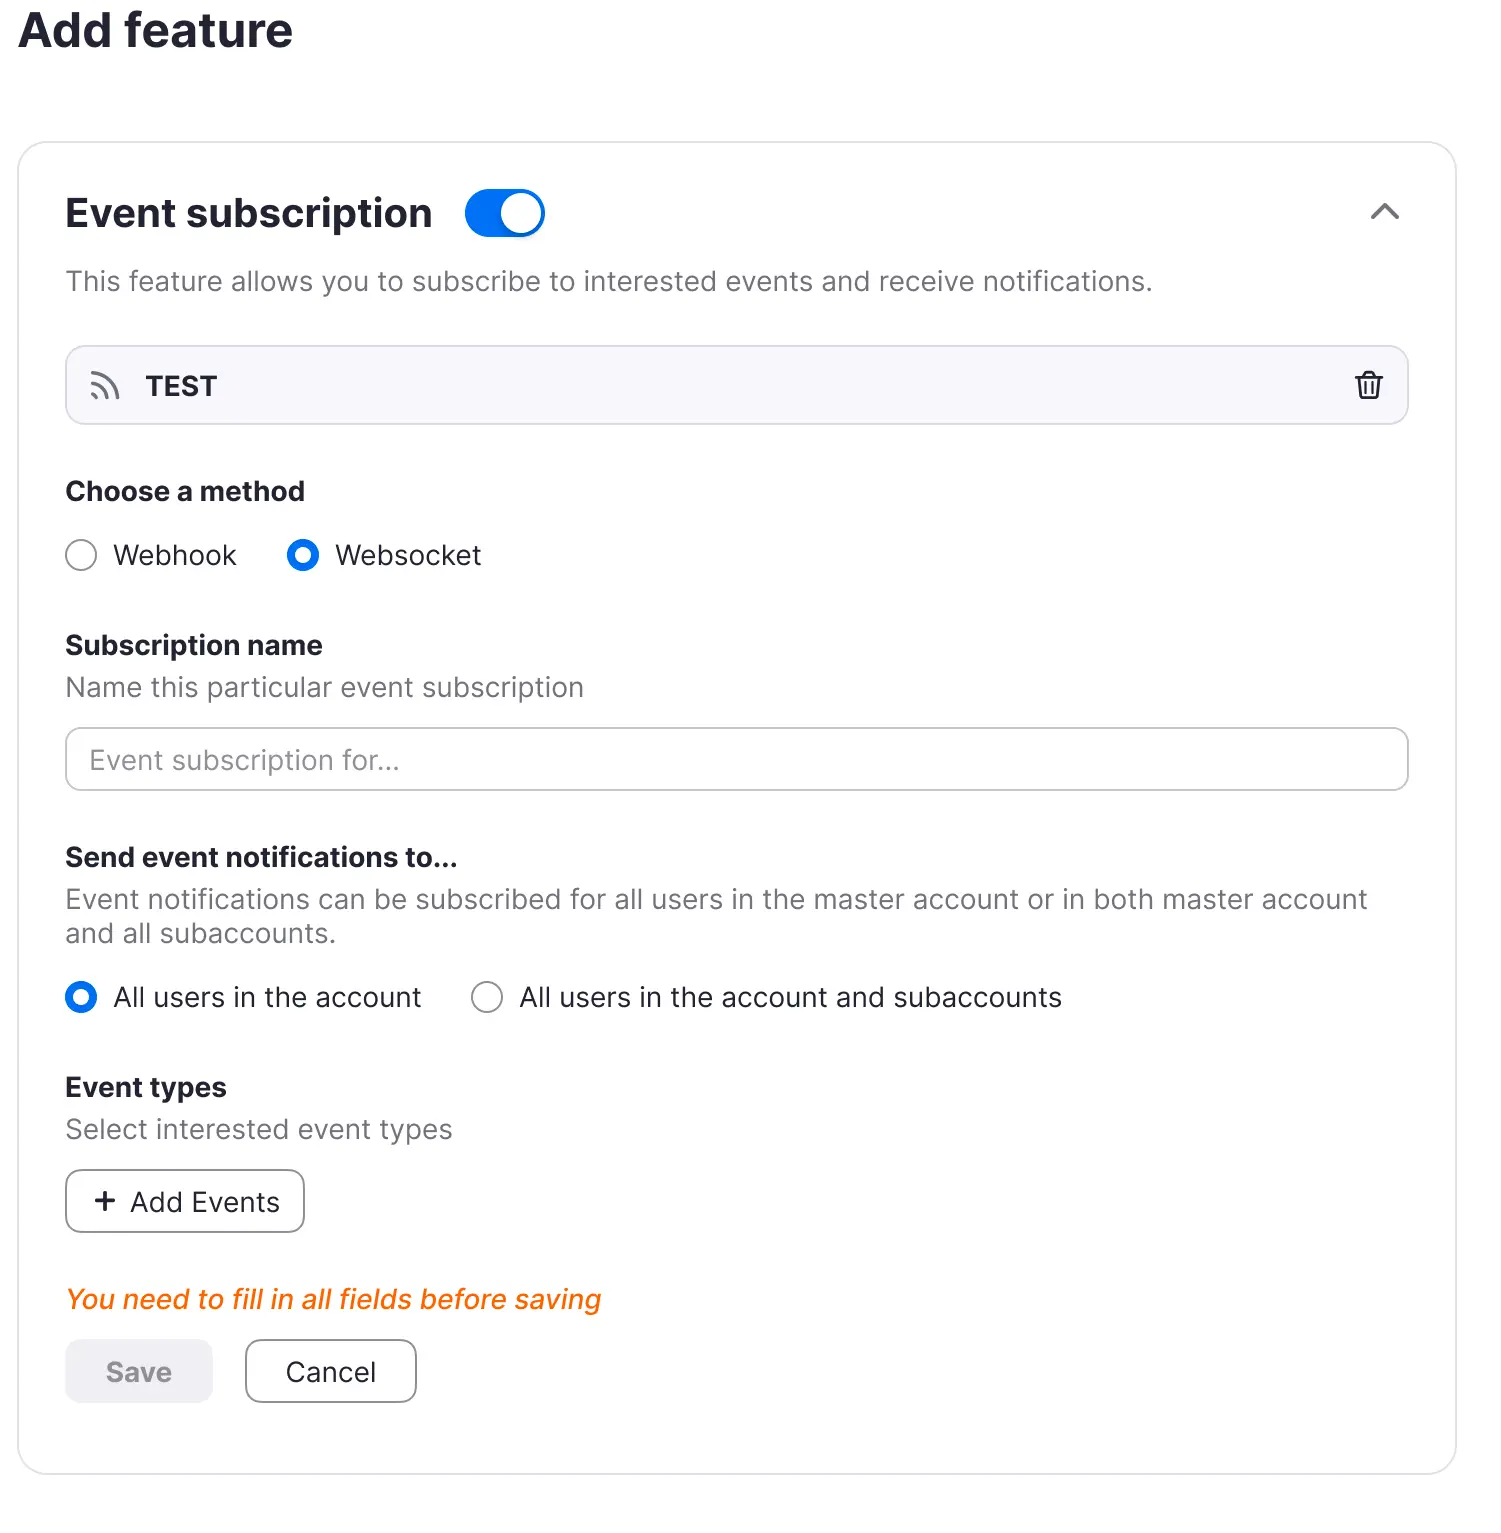Select the Webhook method option

[x=81, y=555]
